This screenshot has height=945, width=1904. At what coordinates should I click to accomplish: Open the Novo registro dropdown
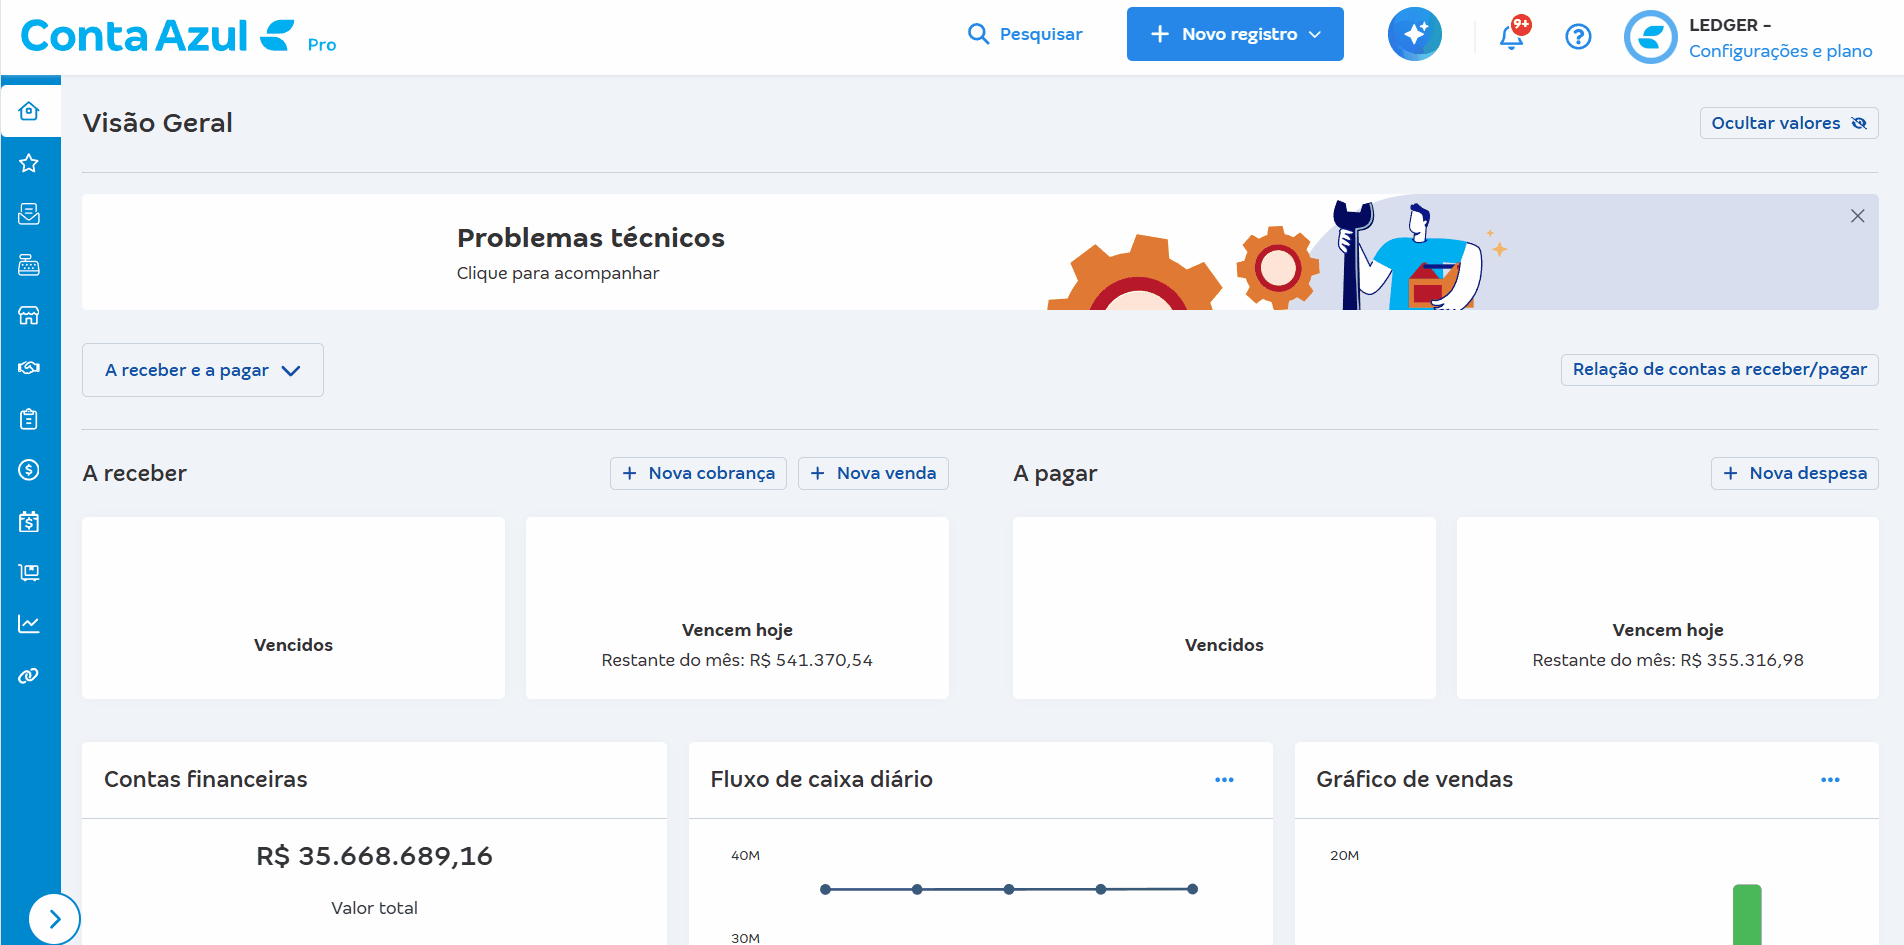pos(1235,34)
